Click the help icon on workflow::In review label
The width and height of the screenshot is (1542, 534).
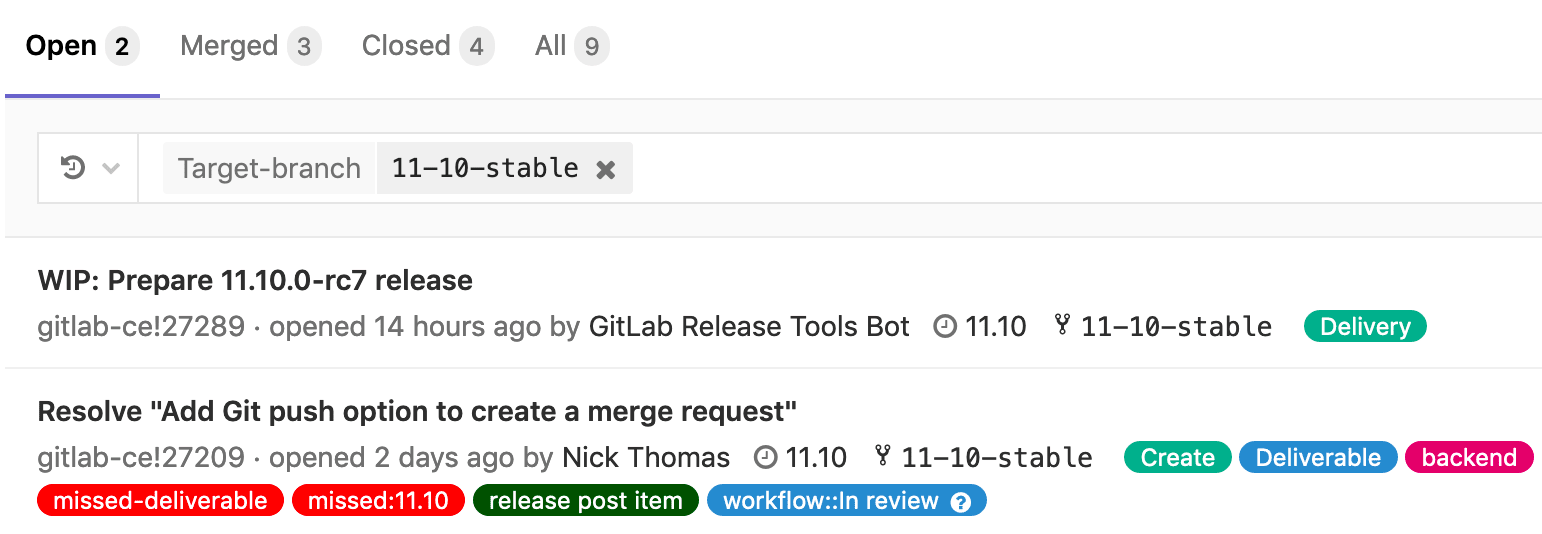click(x=961, y=502)
